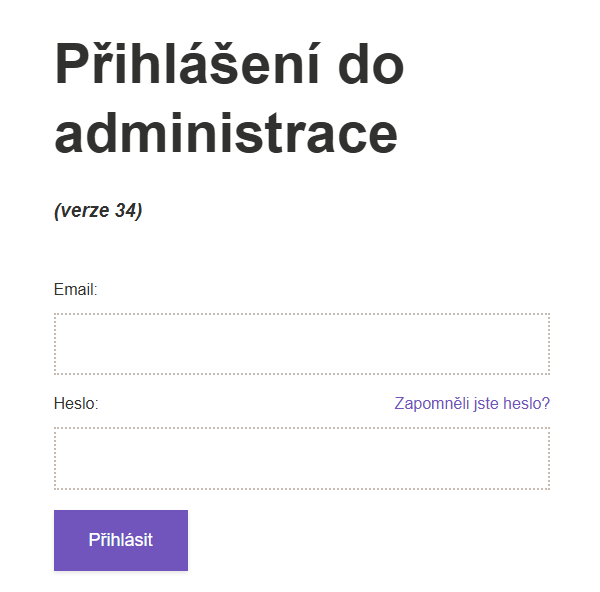Activate the dotted-border field under Heslo
This screenshot has height=592, width=600.
click(301, 459)
